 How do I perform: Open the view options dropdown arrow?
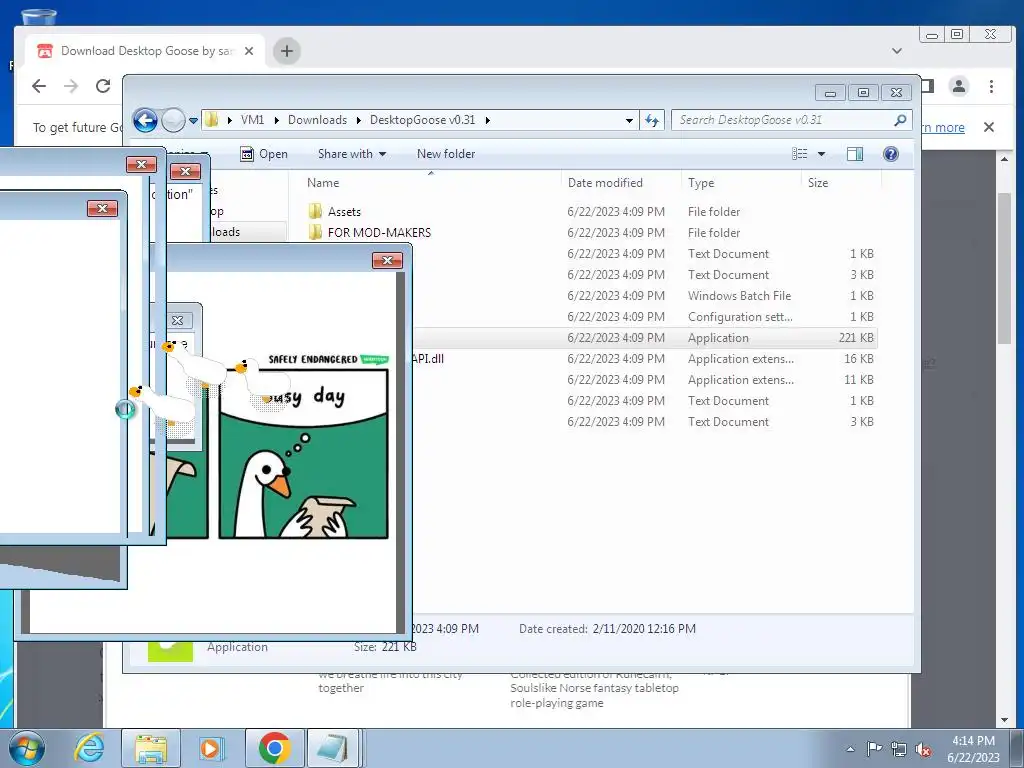(x=822, y=154)
